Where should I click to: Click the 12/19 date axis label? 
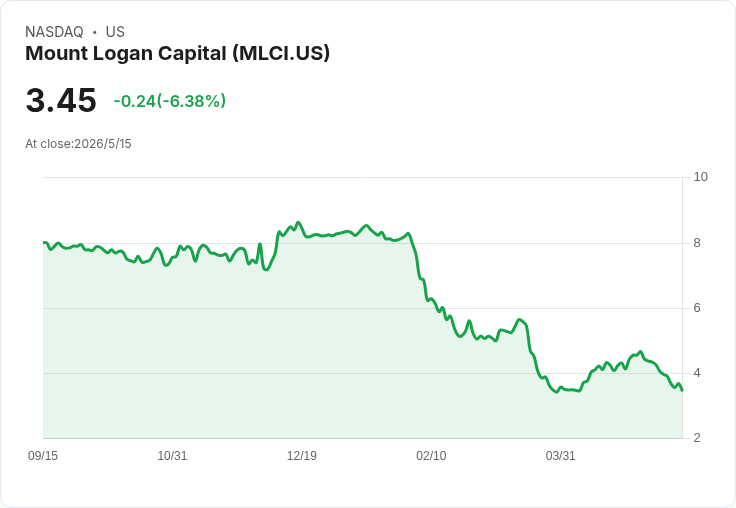302,456
